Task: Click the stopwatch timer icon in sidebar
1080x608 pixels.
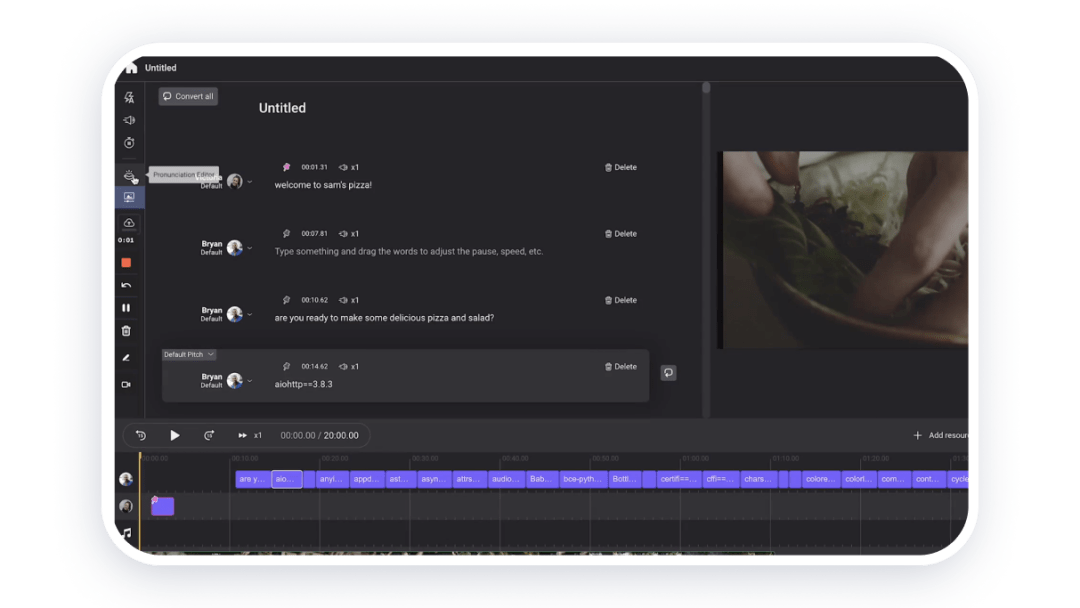Action: [129, 143]
